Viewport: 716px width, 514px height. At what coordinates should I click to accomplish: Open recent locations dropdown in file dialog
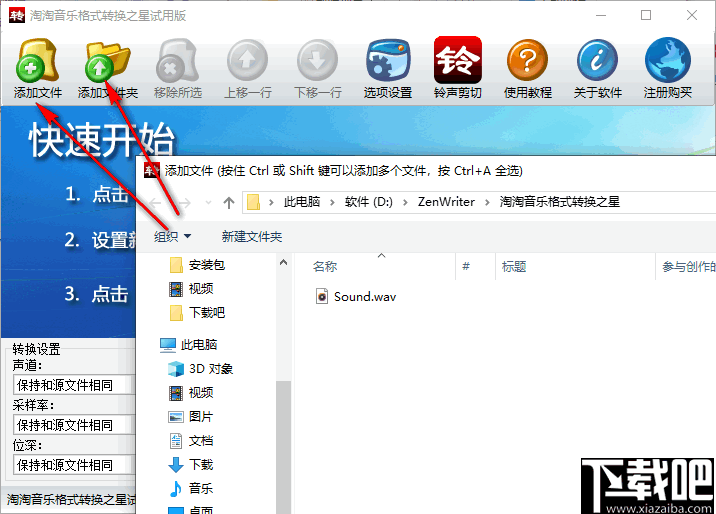(208, 202)
